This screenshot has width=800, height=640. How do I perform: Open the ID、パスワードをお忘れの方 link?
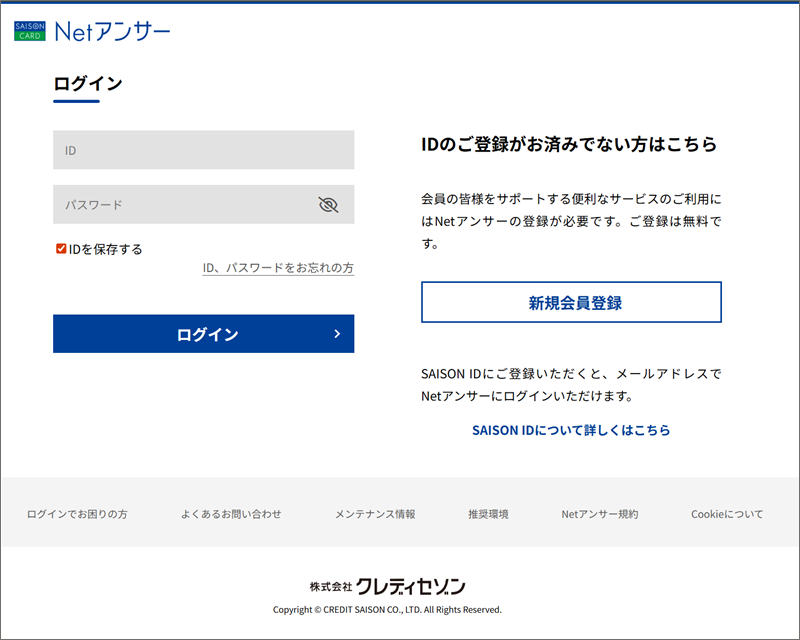[x=278, y=268]
